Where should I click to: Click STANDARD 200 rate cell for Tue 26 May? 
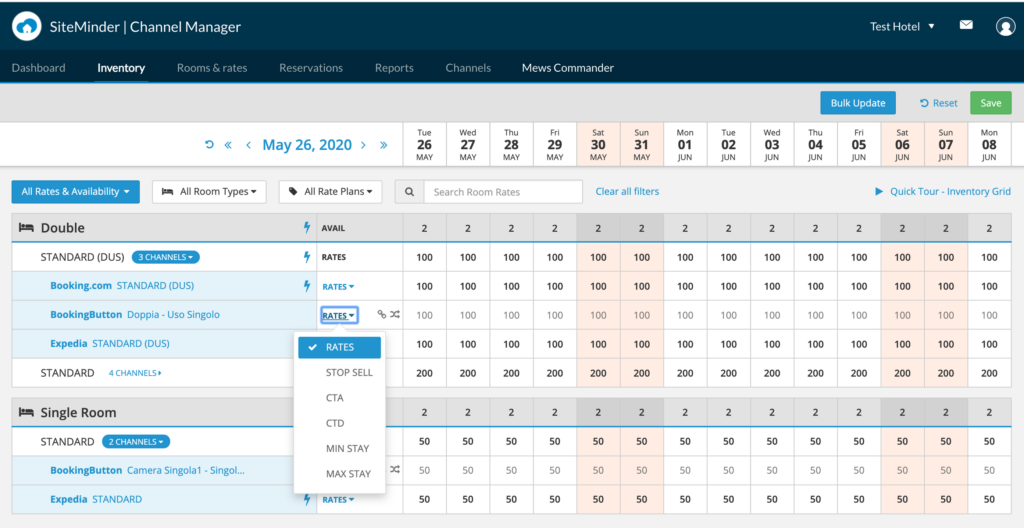pyautogui.click(x=424, y=373)
